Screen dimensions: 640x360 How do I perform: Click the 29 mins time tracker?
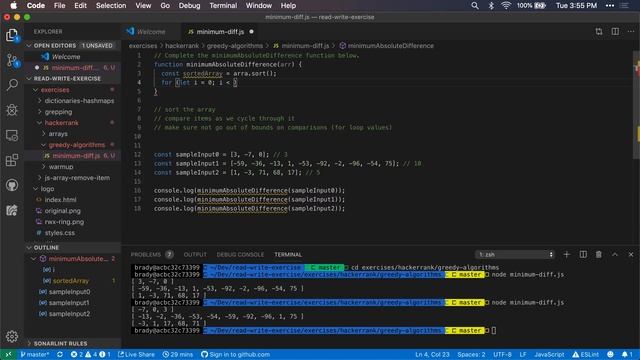(x=178, y=354)
